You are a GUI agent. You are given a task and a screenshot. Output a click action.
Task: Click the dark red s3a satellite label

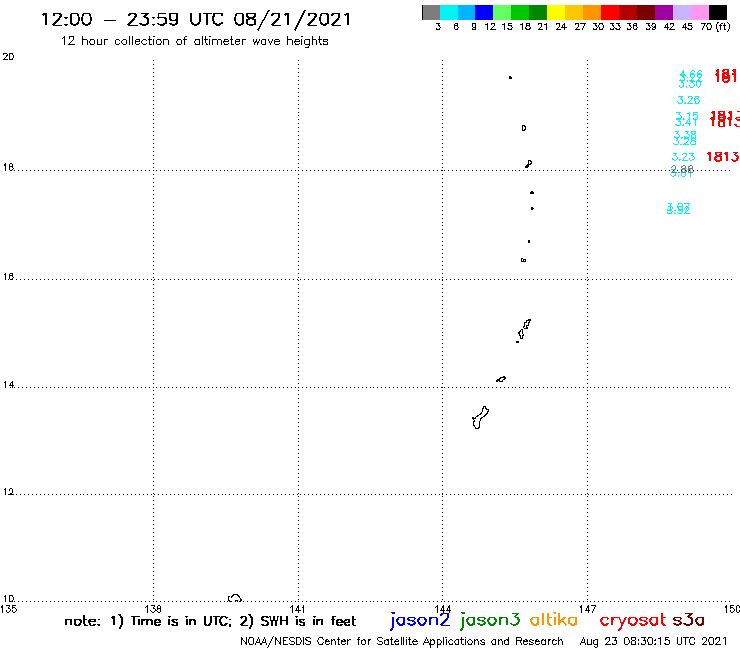[x=689, y=620]
